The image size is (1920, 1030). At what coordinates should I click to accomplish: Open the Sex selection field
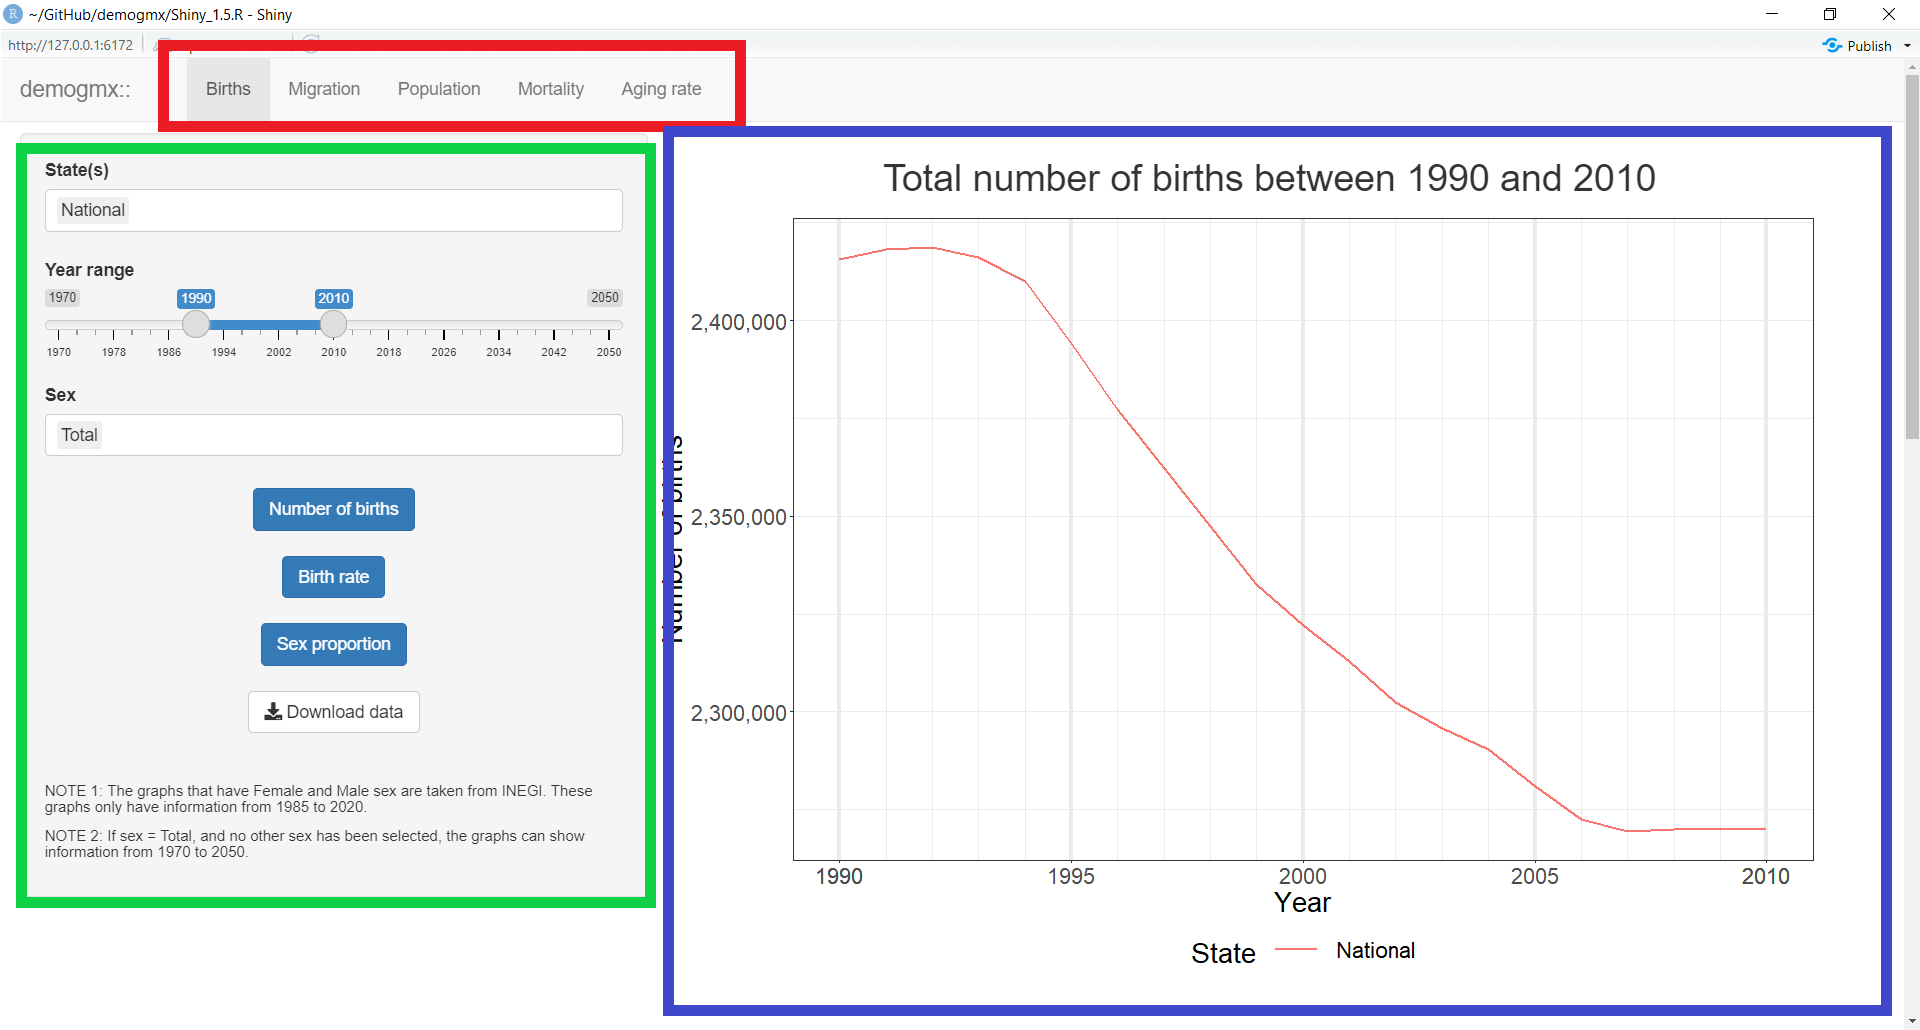tap(333, 435)
